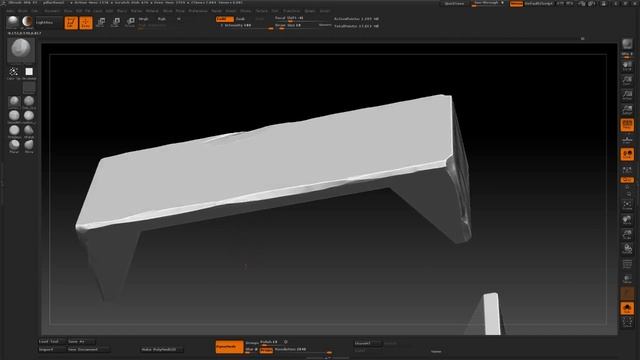
Task: Toggle the Floor grid button
Action: 627,140
